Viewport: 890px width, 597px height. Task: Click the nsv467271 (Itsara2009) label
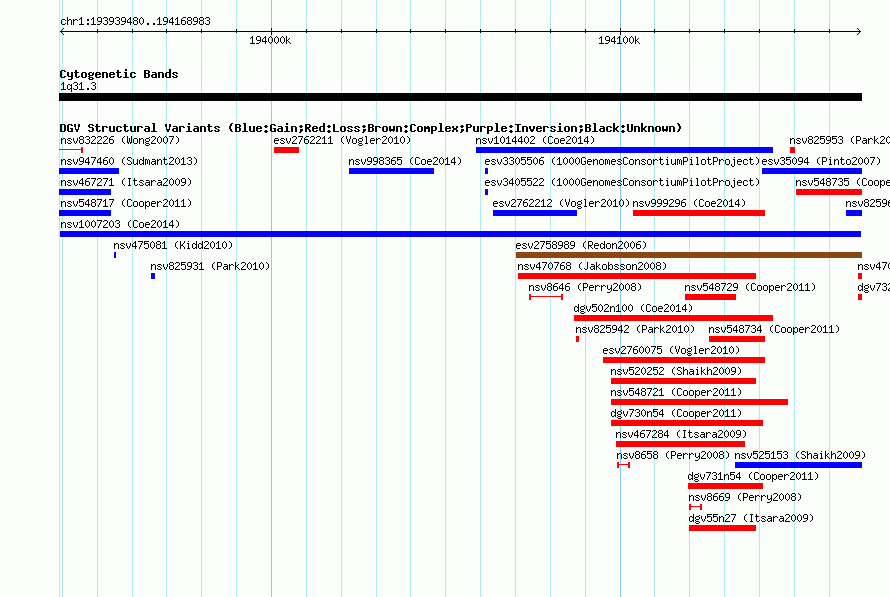click(126, 182)
